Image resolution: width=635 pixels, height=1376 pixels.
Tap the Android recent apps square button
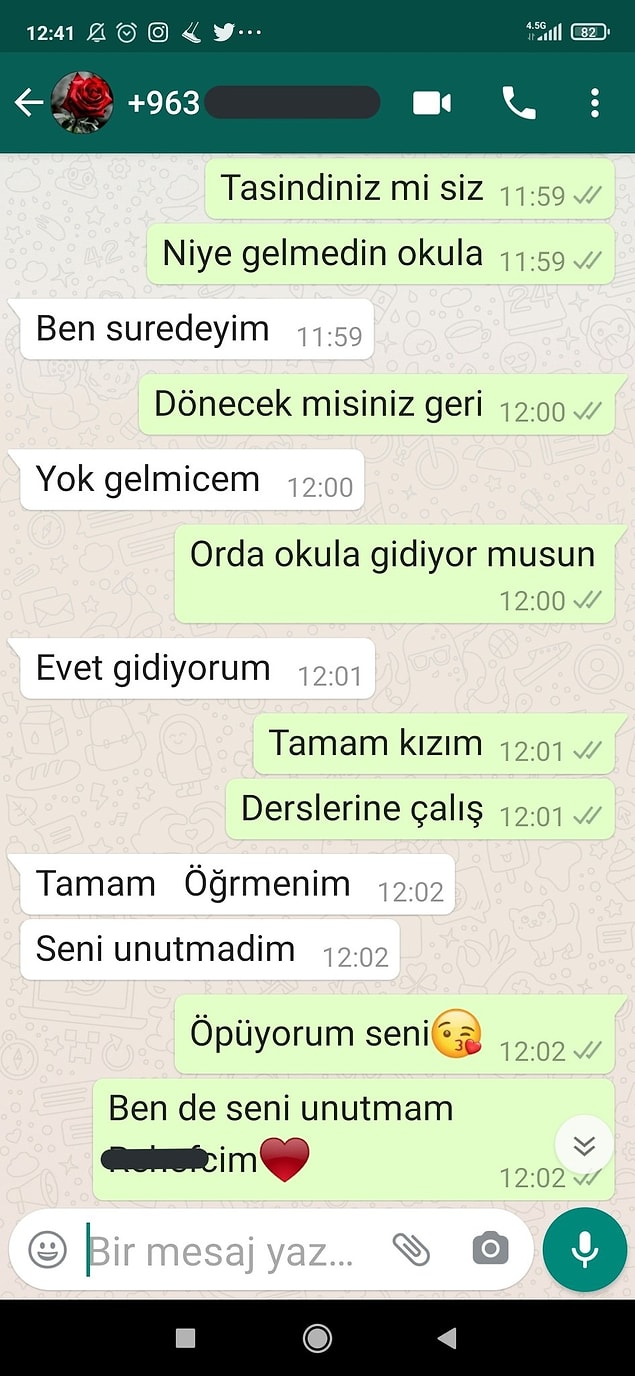185,1338
